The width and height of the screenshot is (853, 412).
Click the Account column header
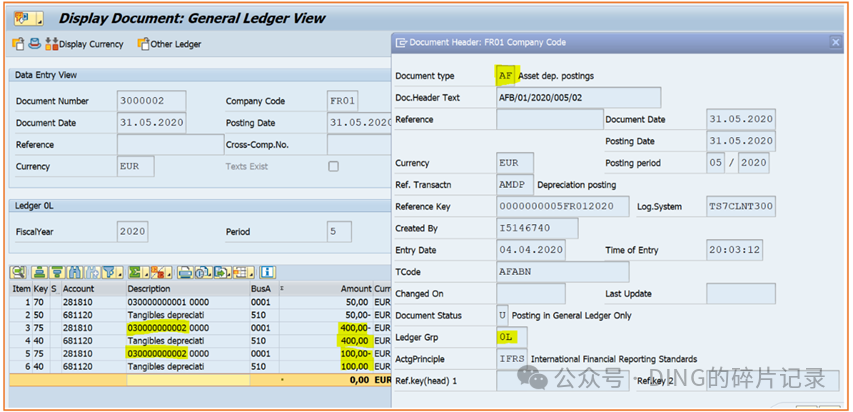coord(93,289)
